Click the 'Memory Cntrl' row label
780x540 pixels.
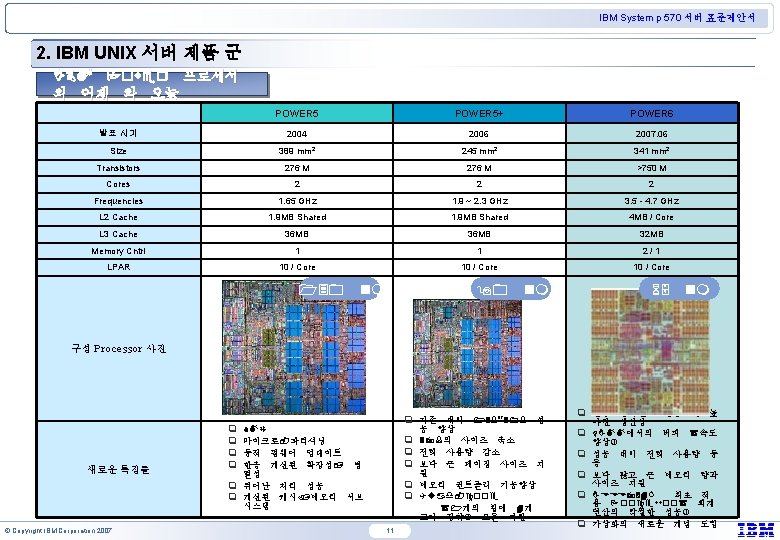(118, 251)
